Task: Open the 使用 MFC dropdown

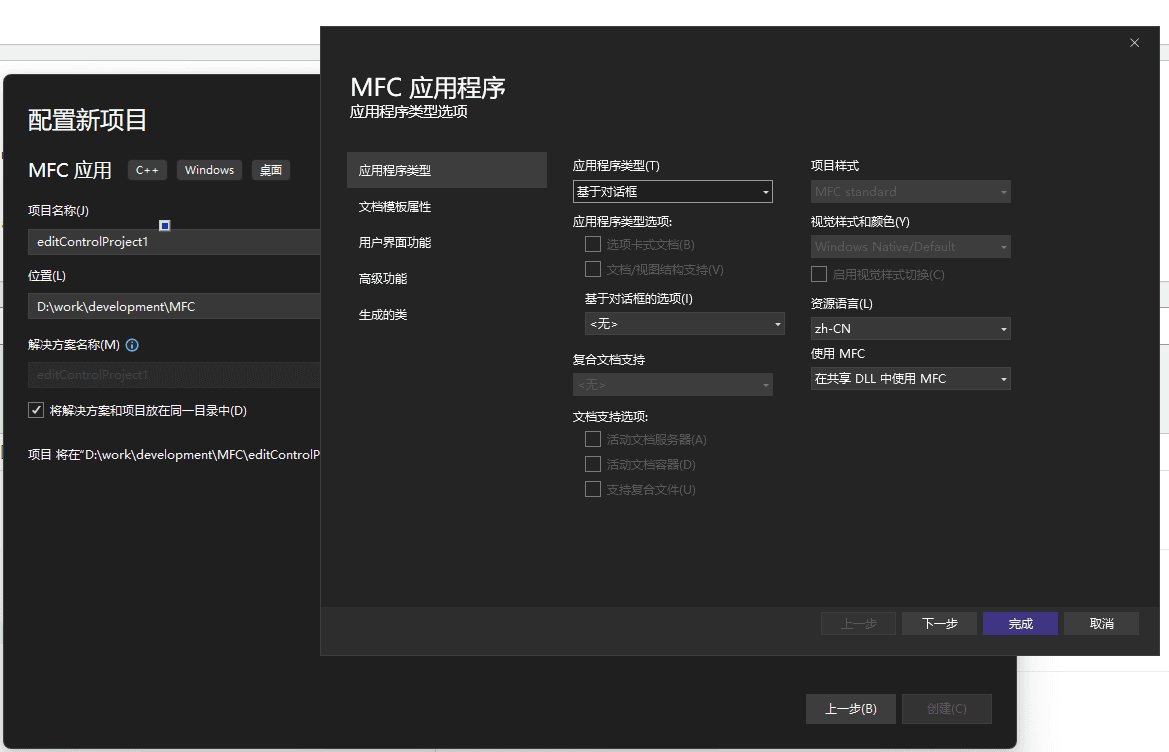Action: (910, 379)
